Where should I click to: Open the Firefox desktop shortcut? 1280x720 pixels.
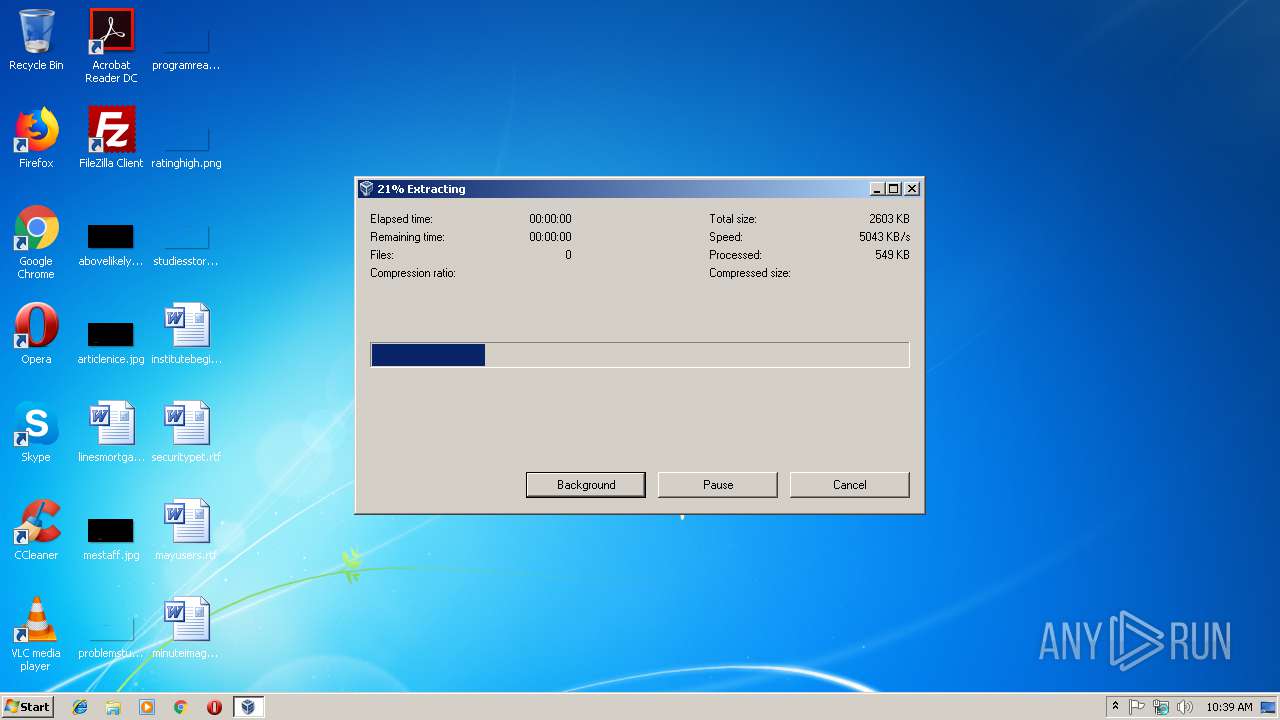point(36,138)
